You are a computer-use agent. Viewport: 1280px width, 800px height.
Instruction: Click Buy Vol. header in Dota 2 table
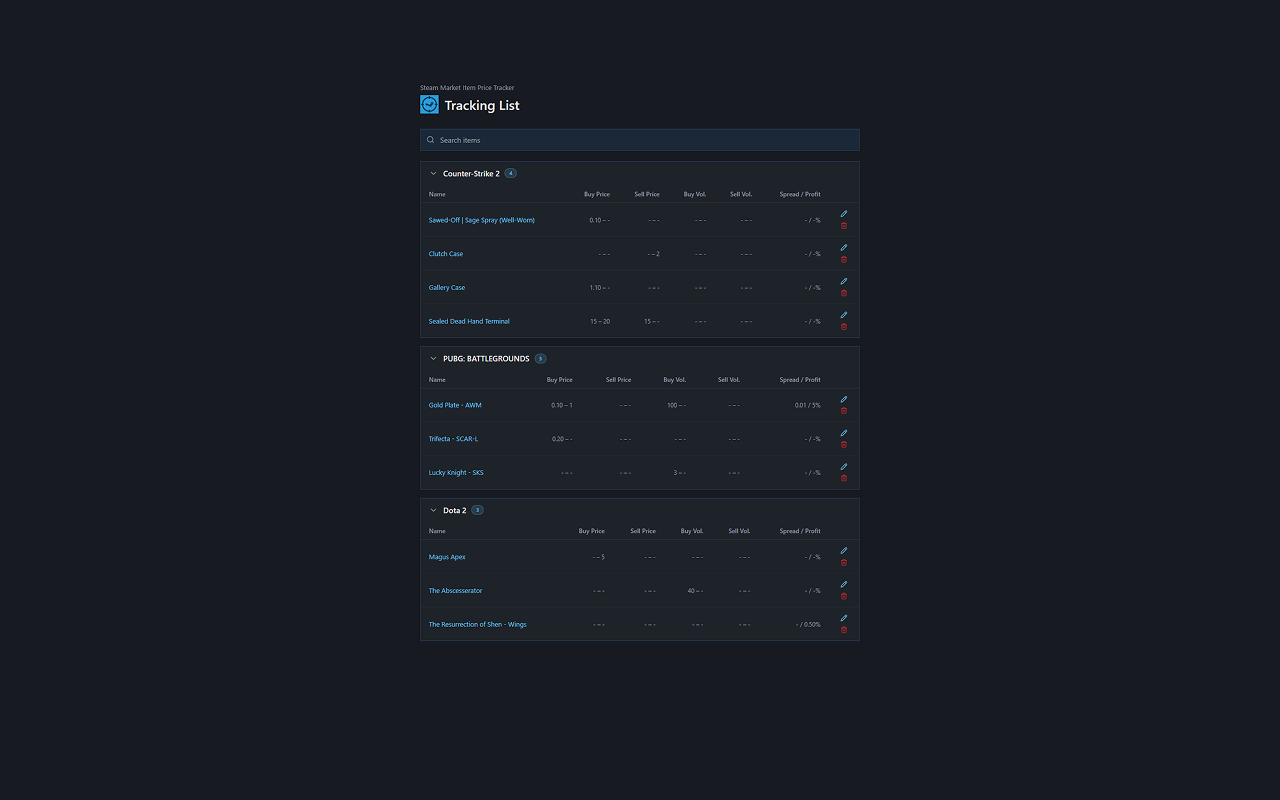[x=692, y=531]
